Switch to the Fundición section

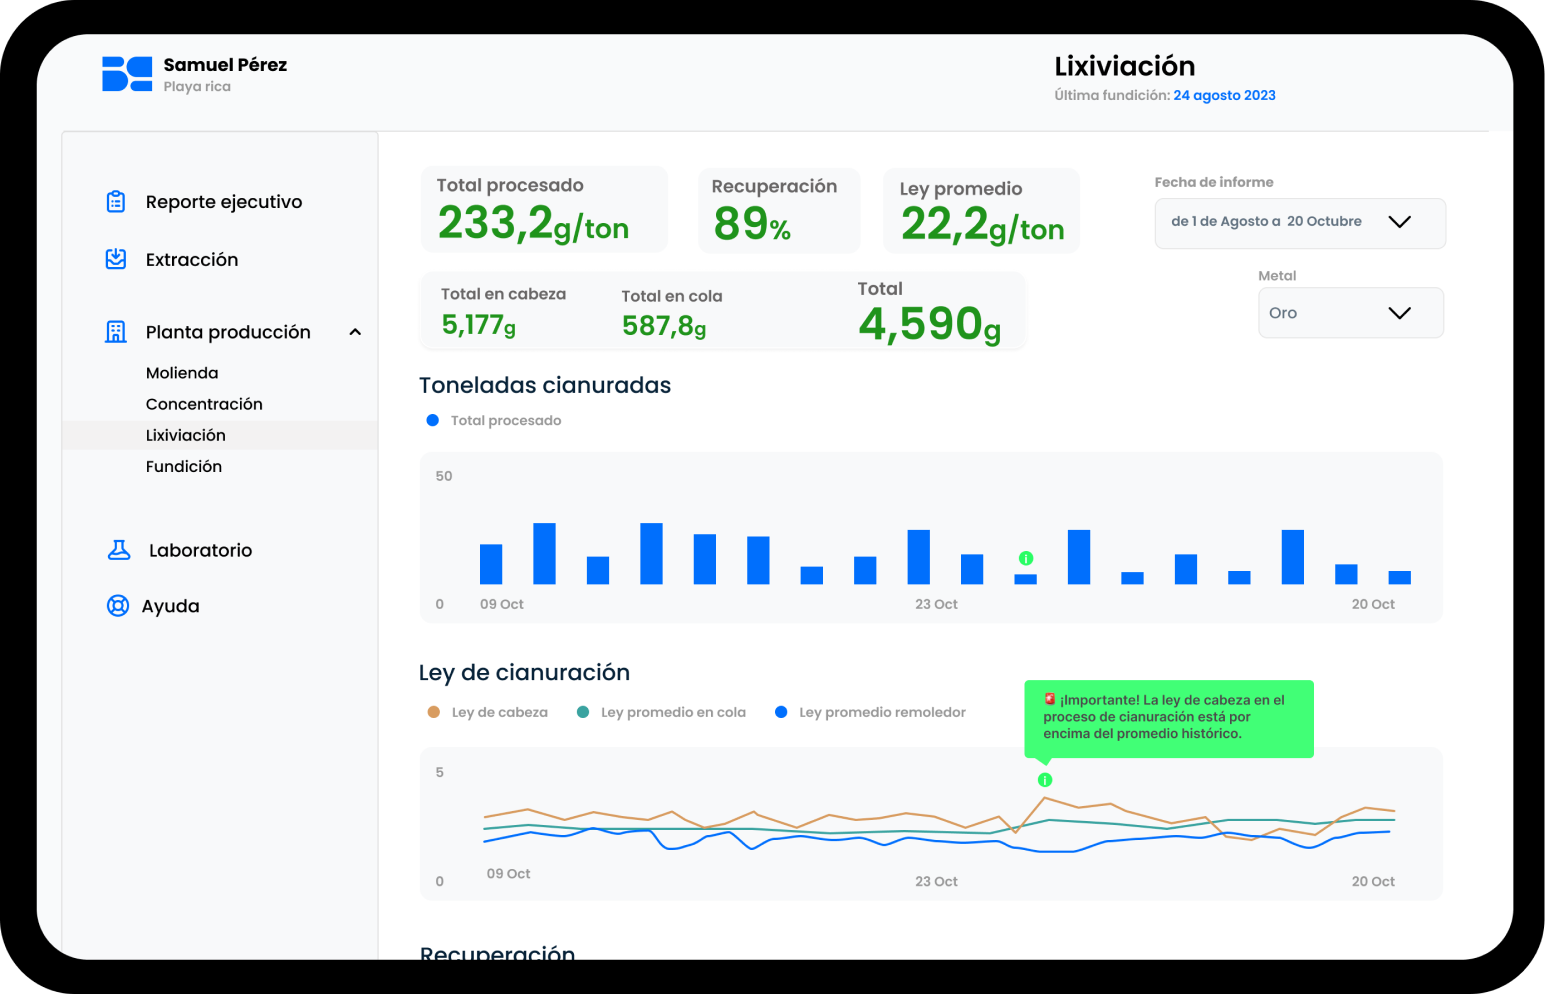point(184,466)
